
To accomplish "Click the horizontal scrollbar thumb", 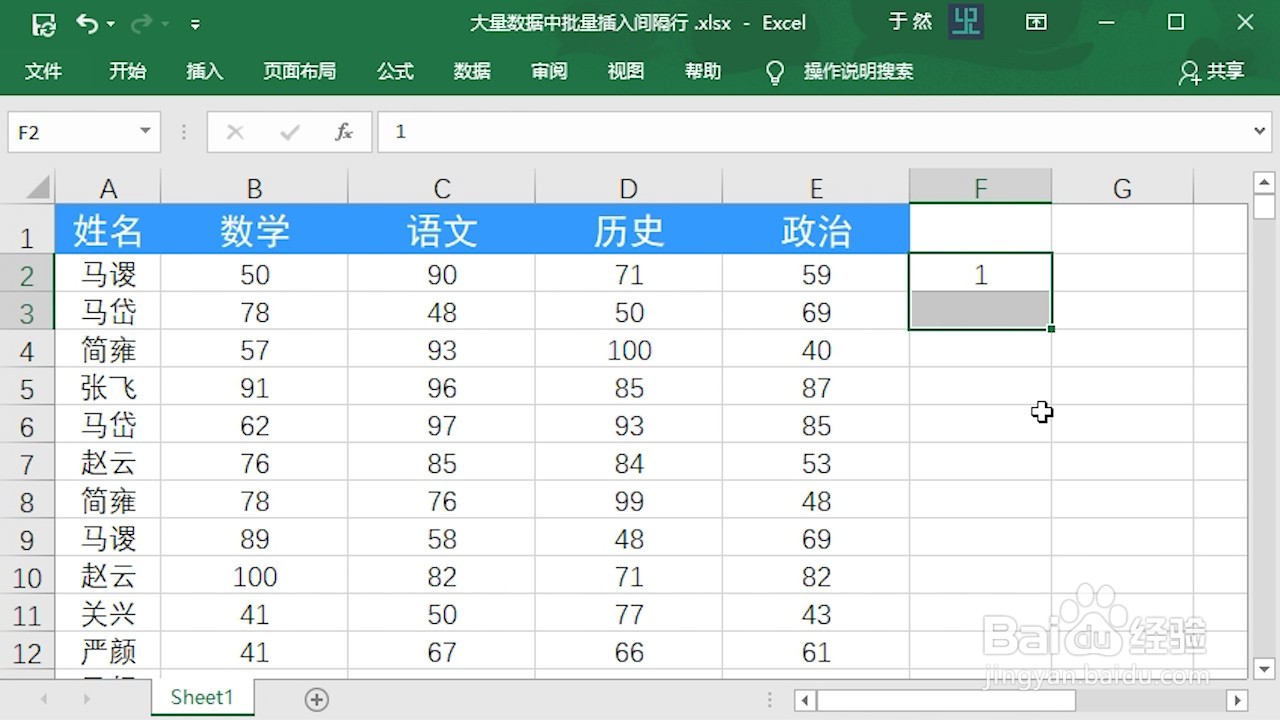I will (946, 700).
